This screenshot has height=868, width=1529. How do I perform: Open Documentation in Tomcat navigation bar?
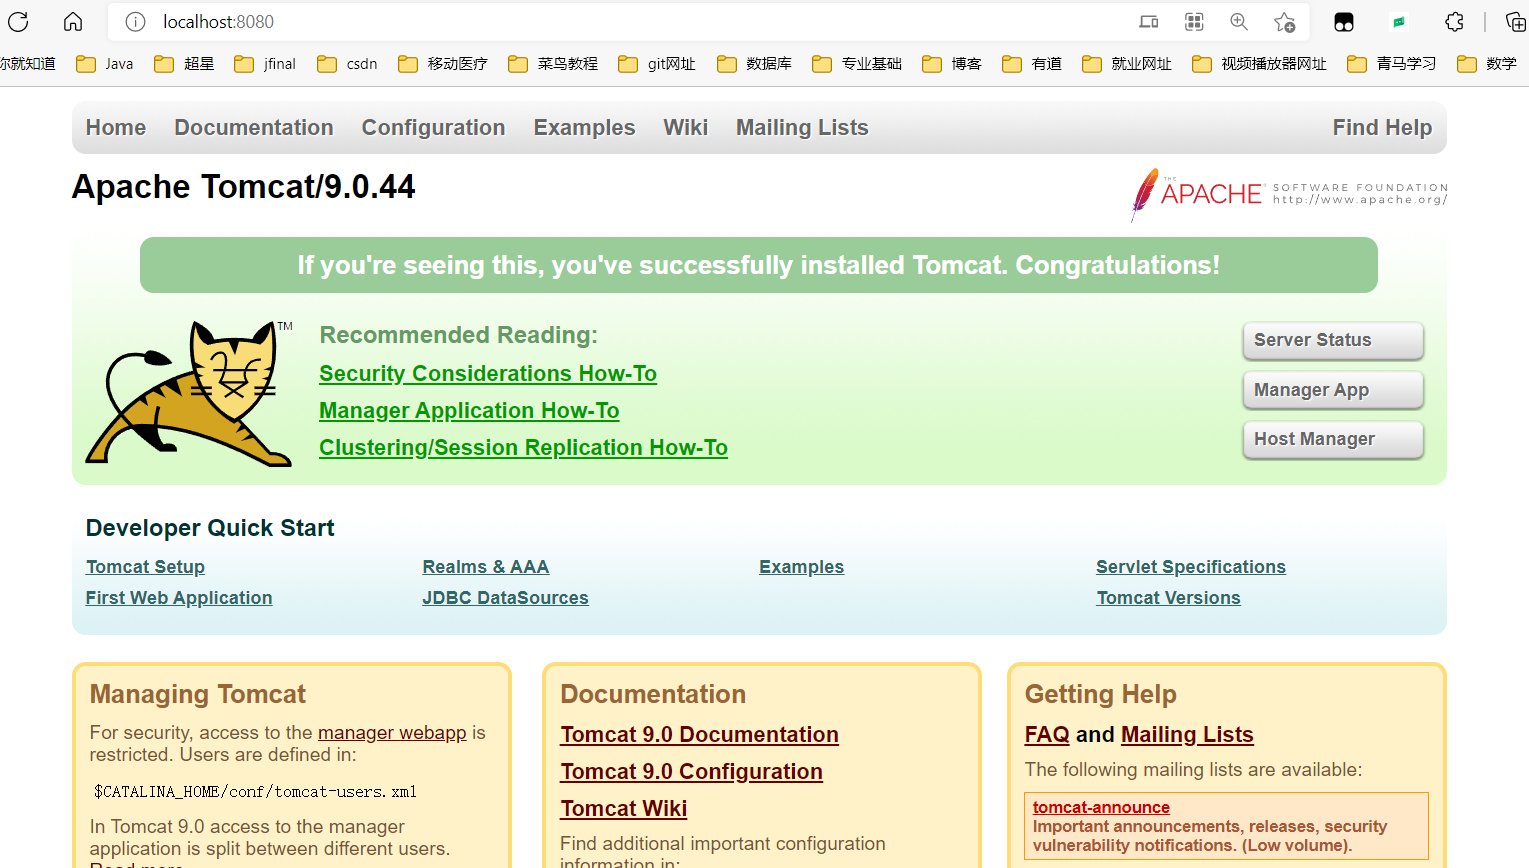coord(254,128)
